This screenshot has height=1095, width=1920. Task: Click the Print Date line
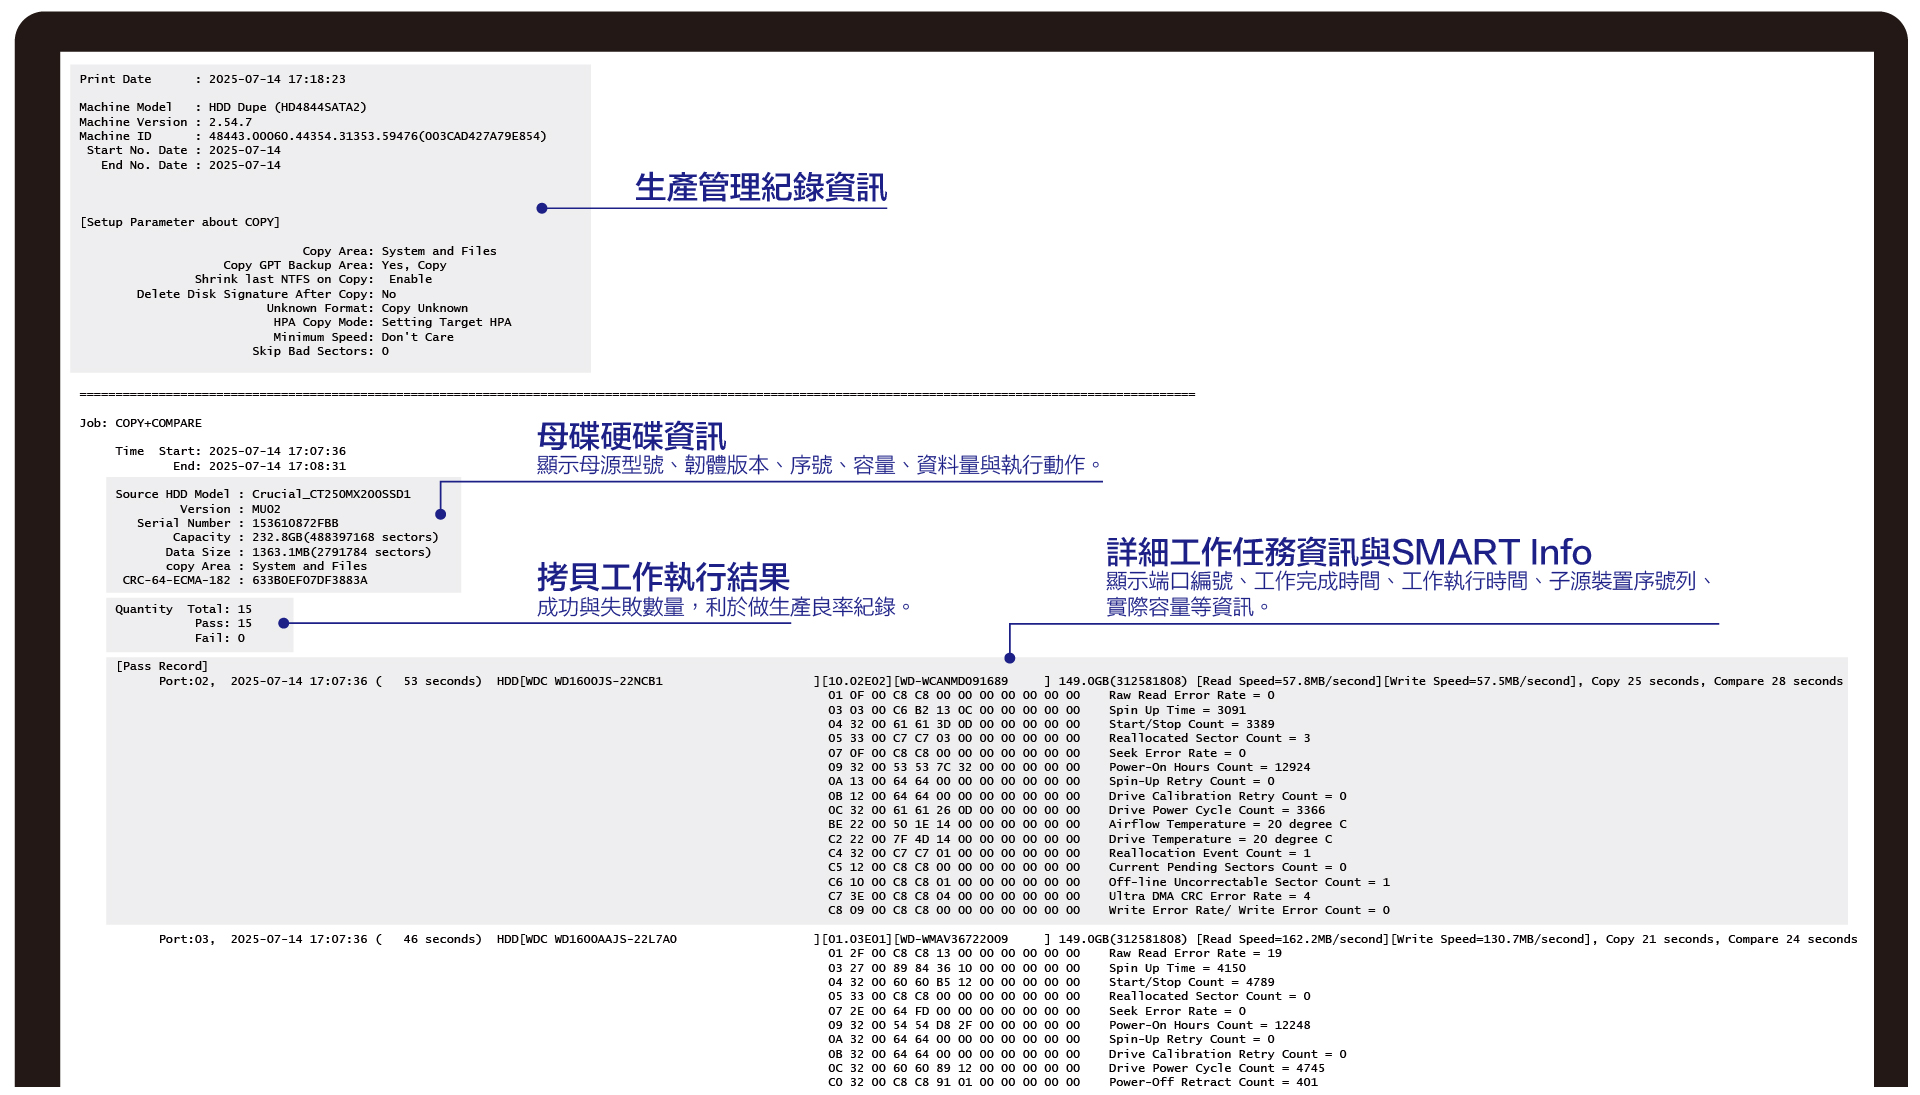[x=212, y=79]
